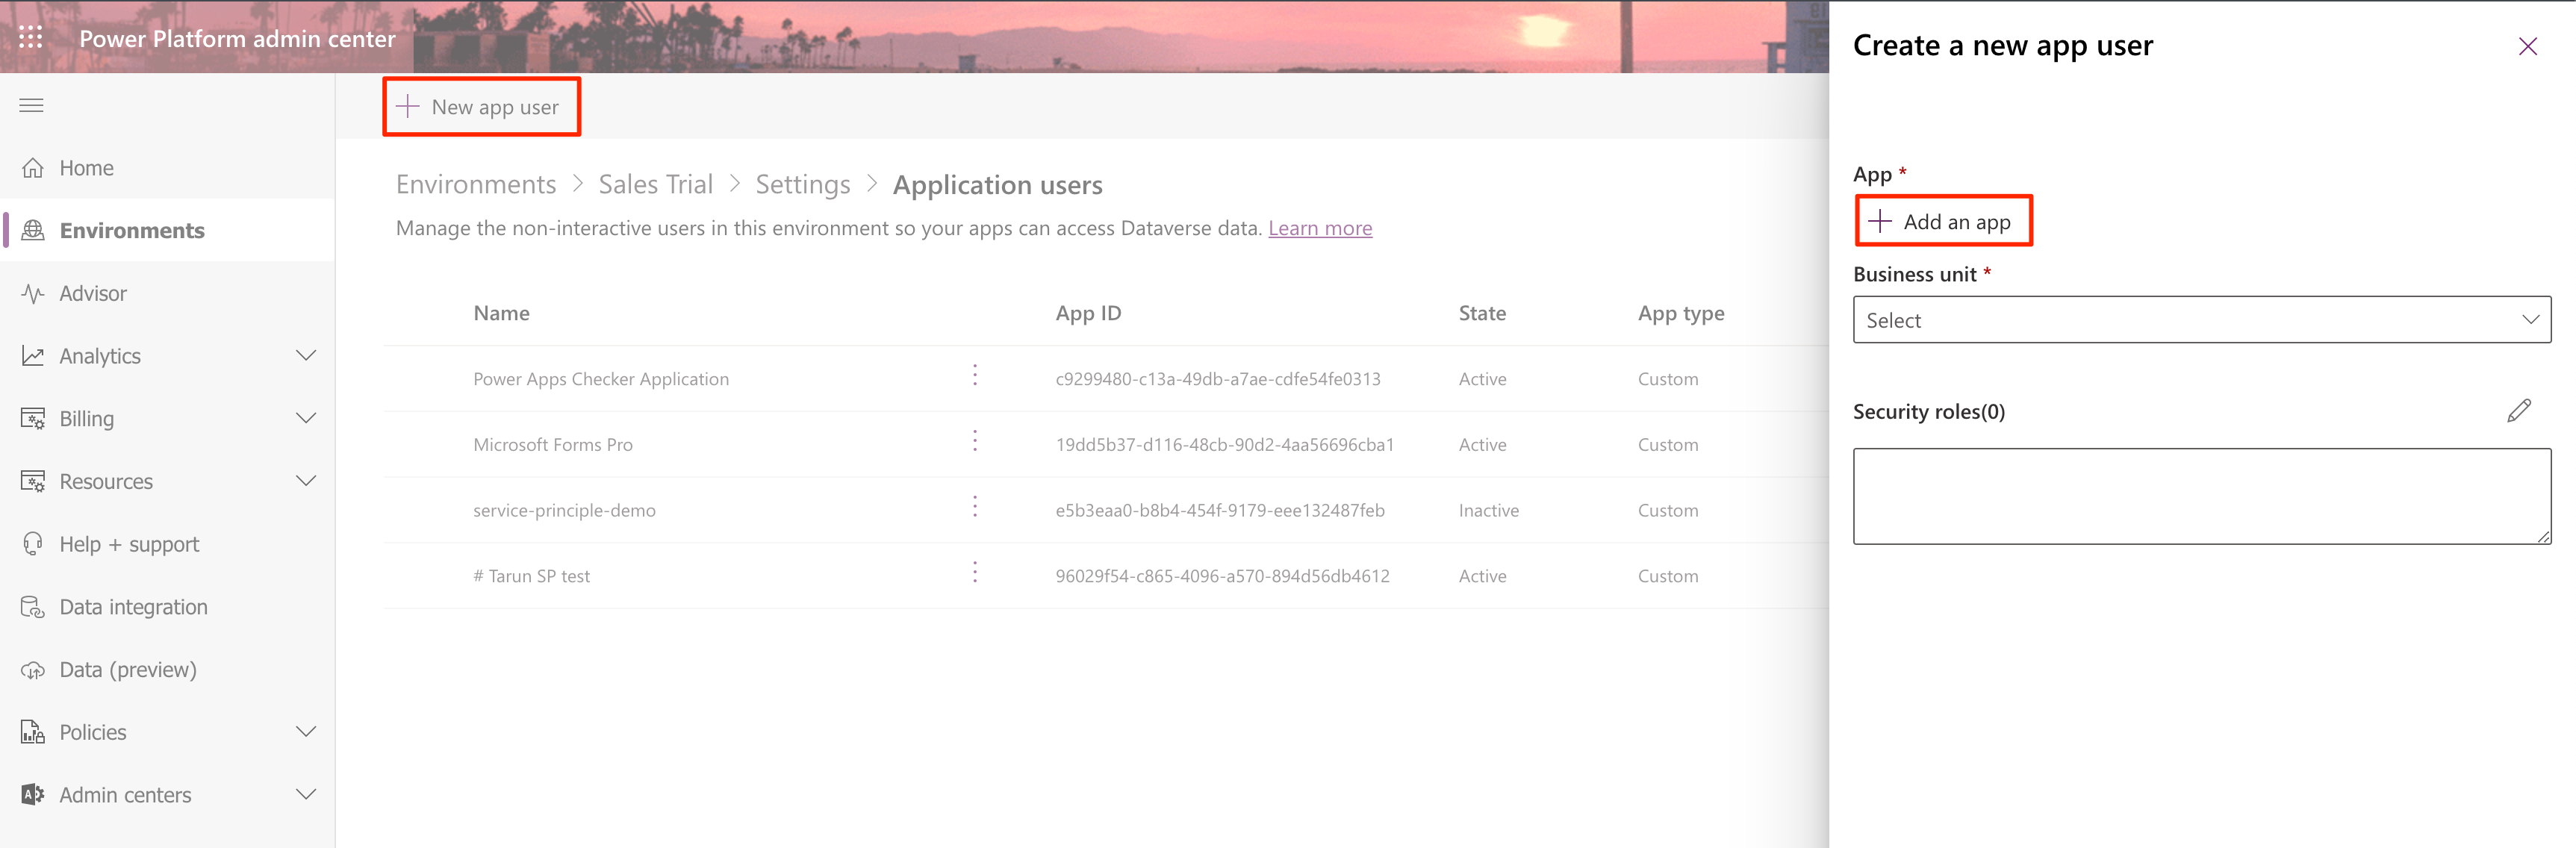
Task: Open Help + support page
Action: [129, 544]
